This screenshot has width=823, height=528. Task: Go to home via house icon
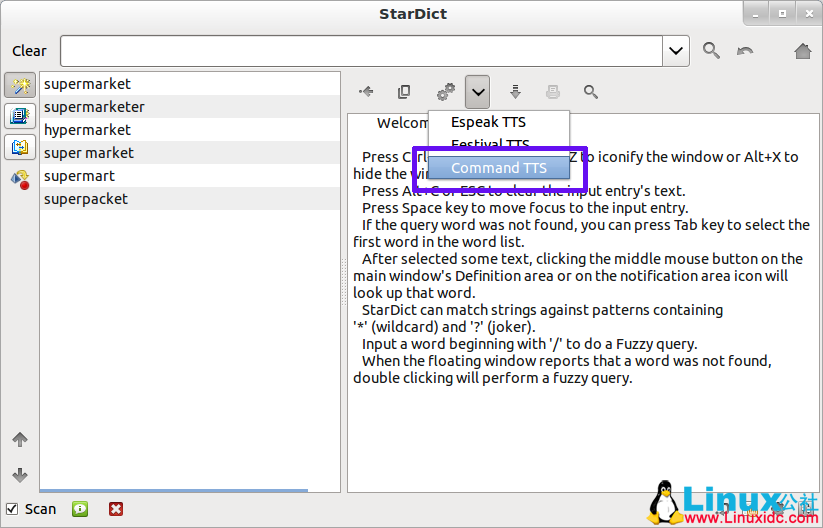803,51
